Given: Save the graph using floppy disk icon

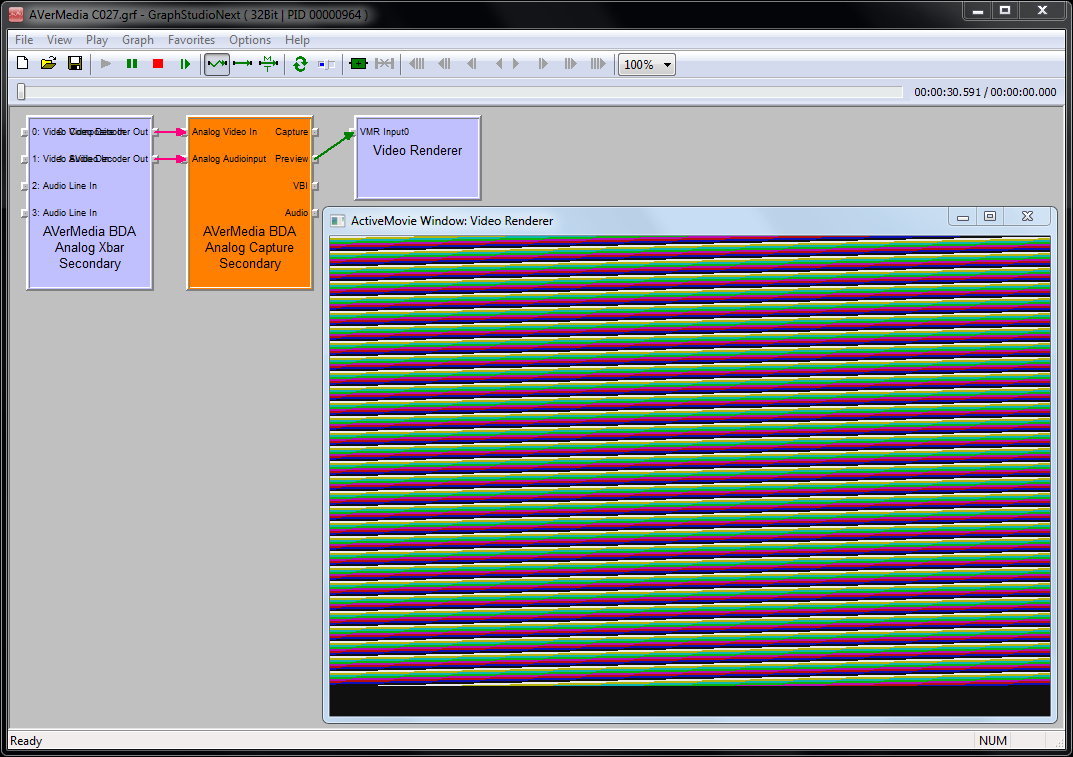Looking at the screenshot, I should (74, 64).
